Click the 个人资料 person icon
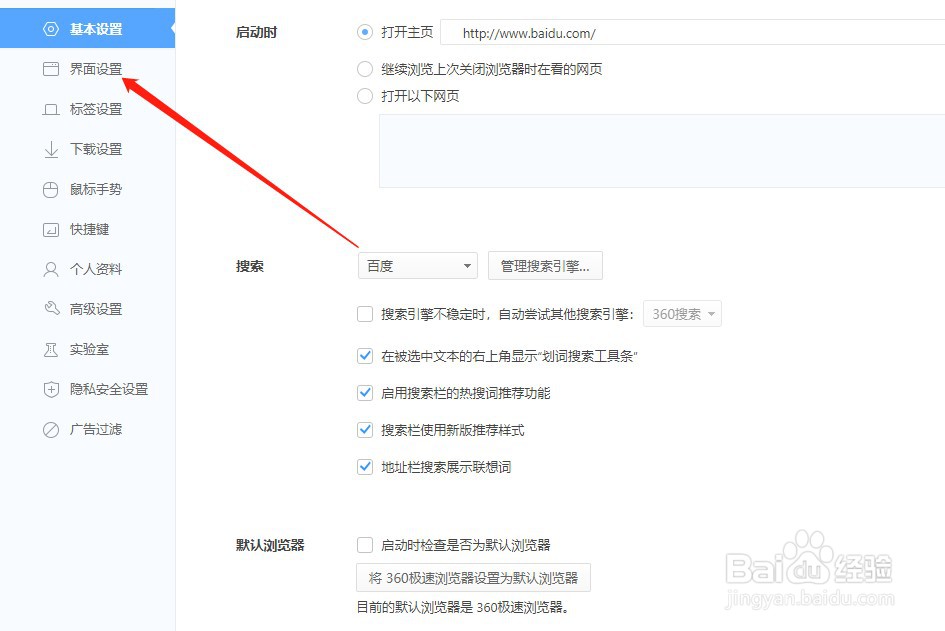The image size is (945, 631). pyautogui.click(x=51, y=269)
